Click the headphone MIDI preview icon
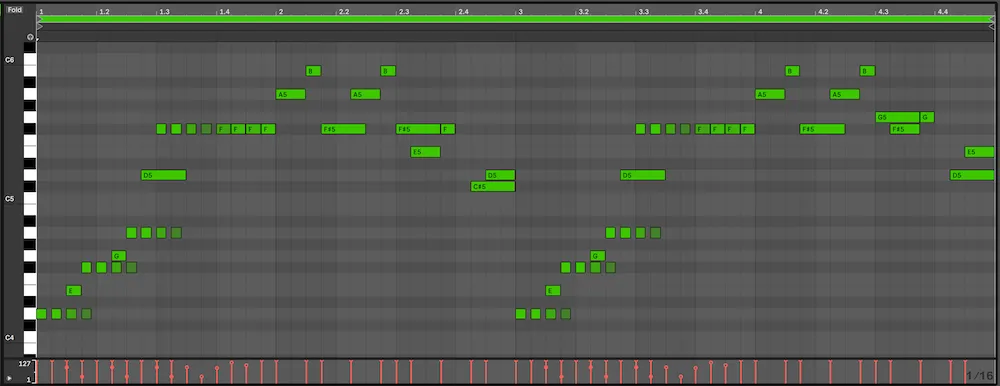 click(x=30, y=37)
